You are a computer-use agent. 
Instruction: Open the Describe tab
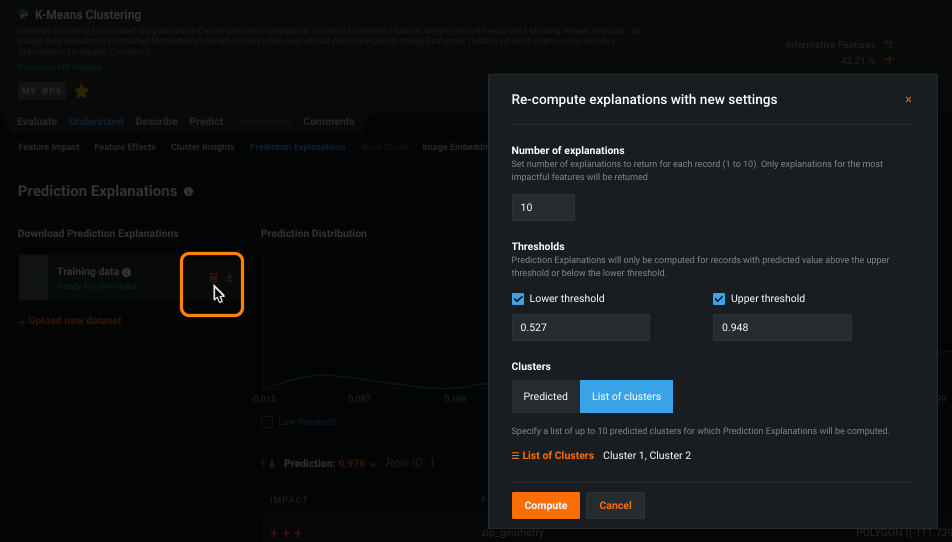click(x=156, y=121)
